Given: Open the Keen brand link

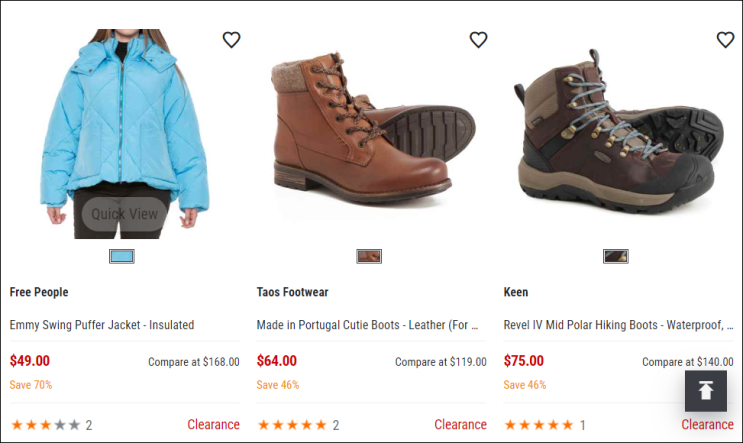Looking at the screenshot, I should pyautogui.click(x=516, y=292).
